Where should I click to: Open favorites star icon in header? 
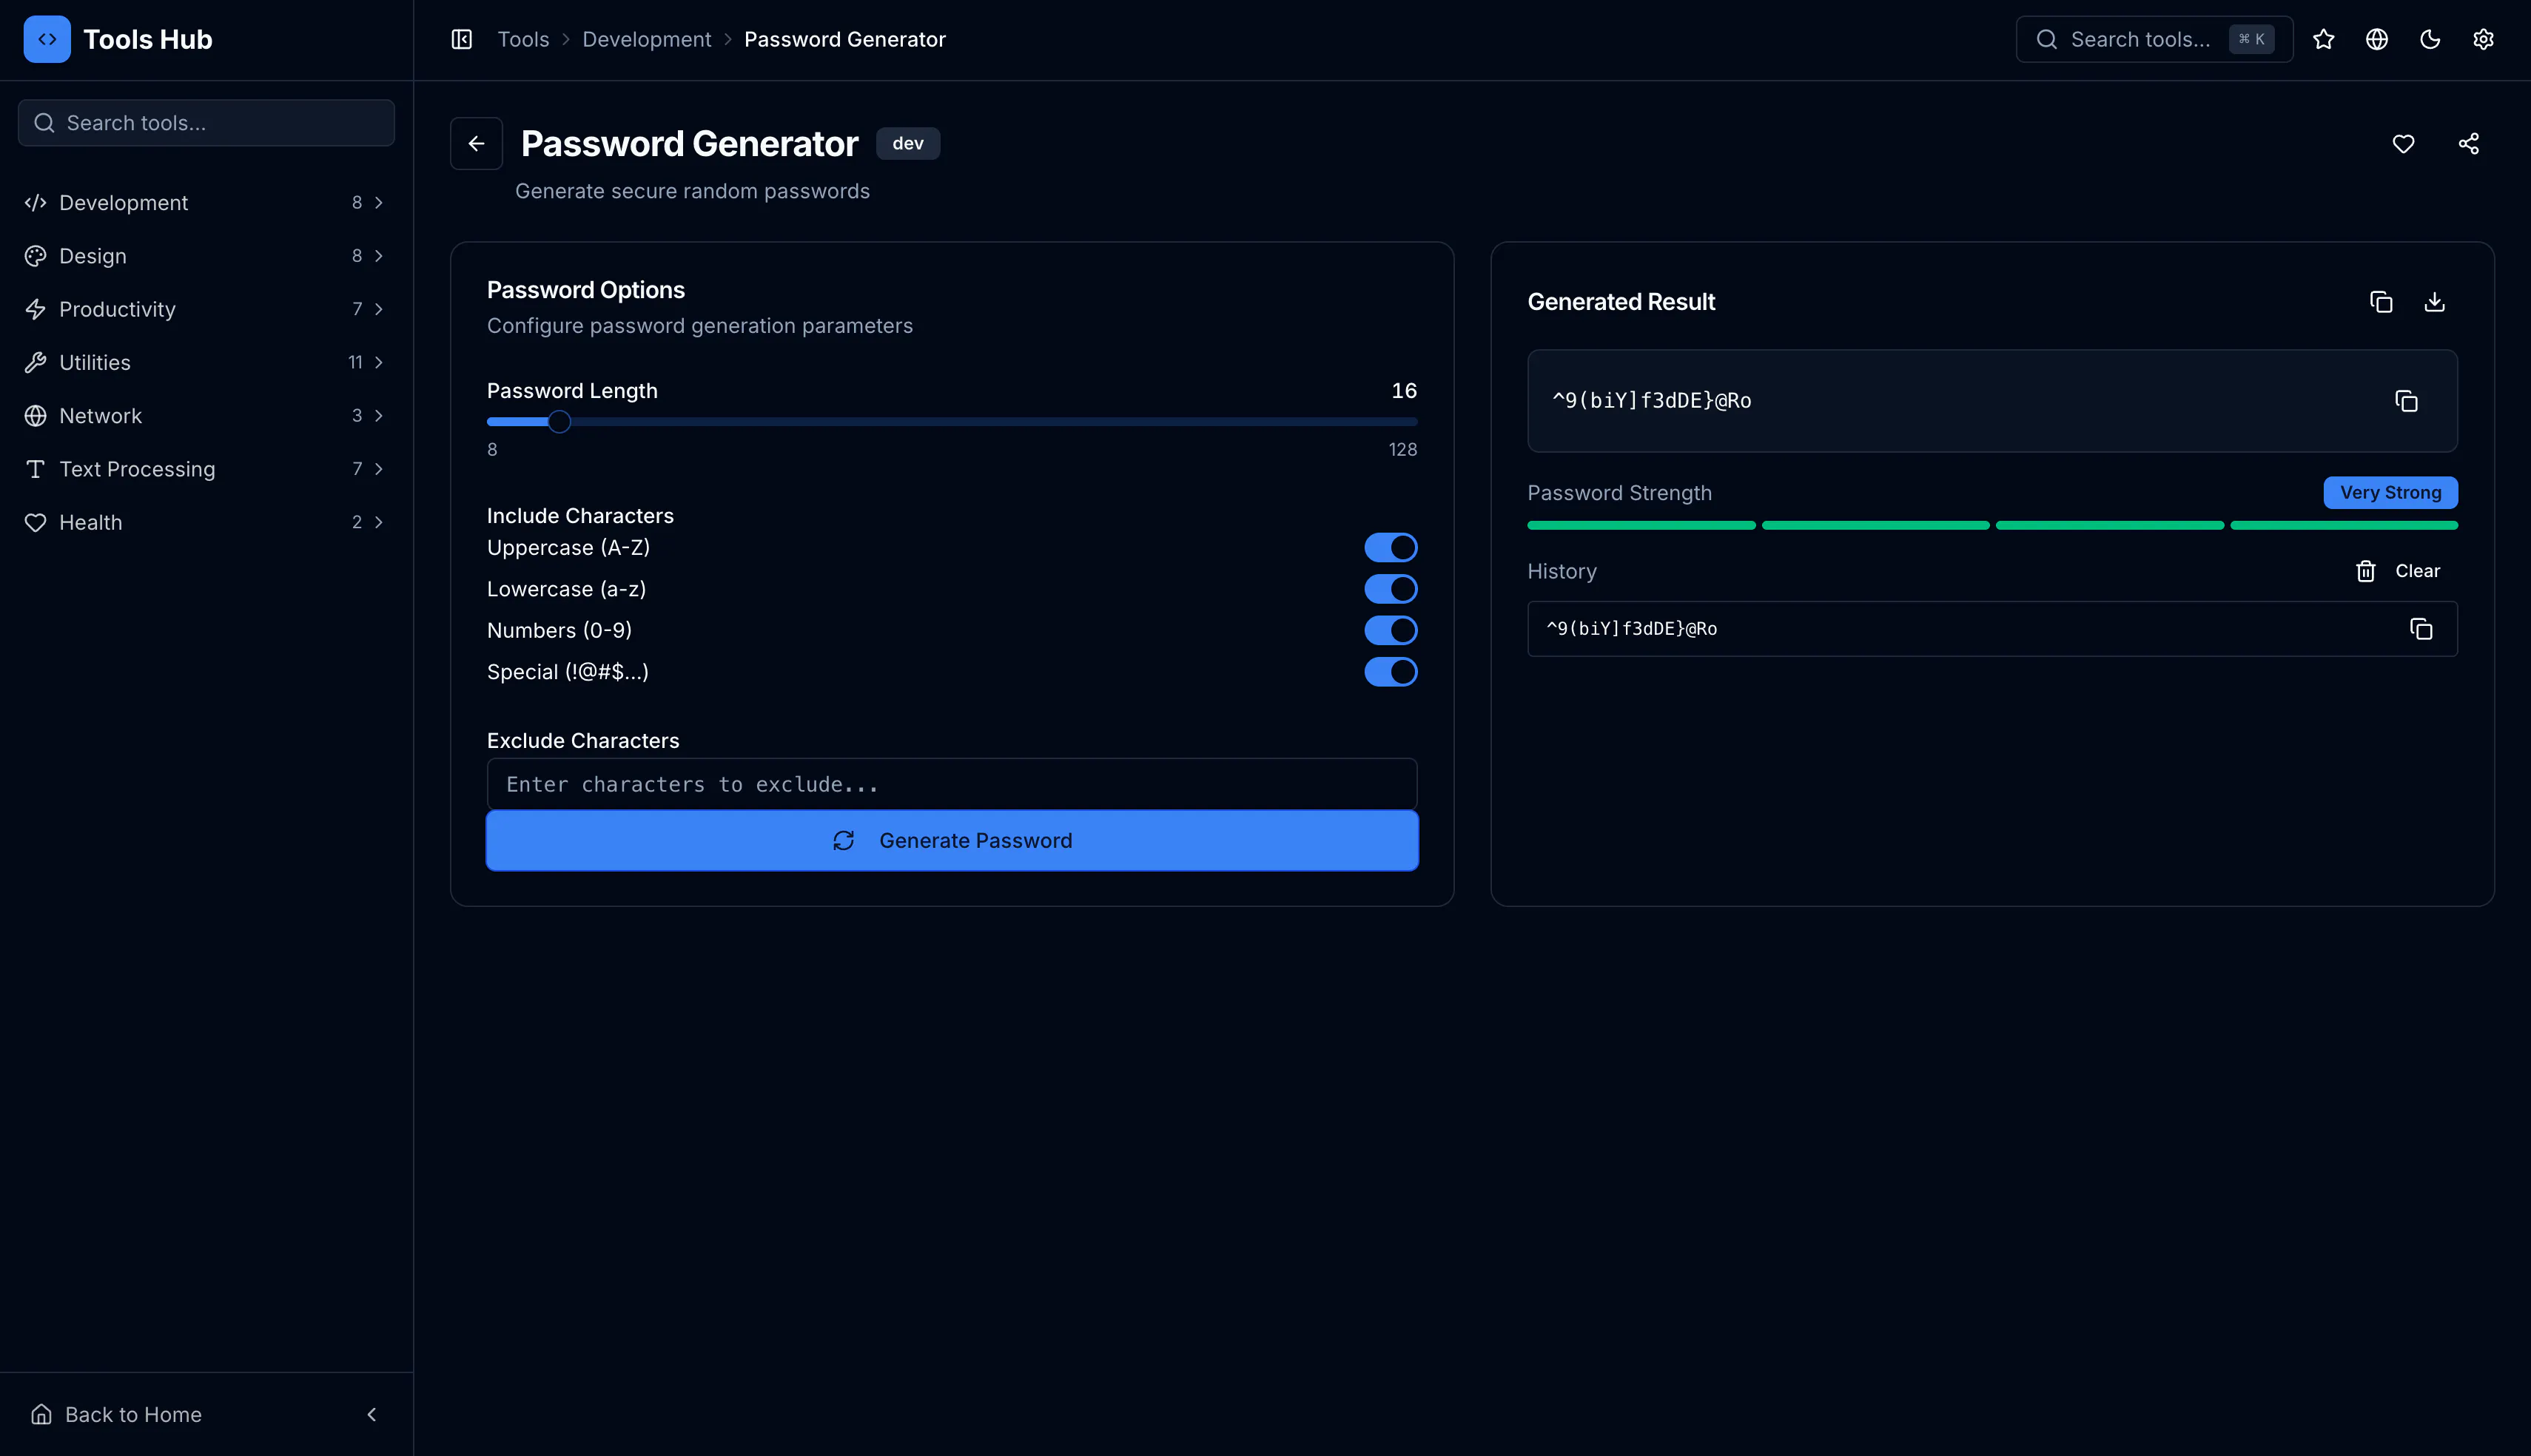2323,40
